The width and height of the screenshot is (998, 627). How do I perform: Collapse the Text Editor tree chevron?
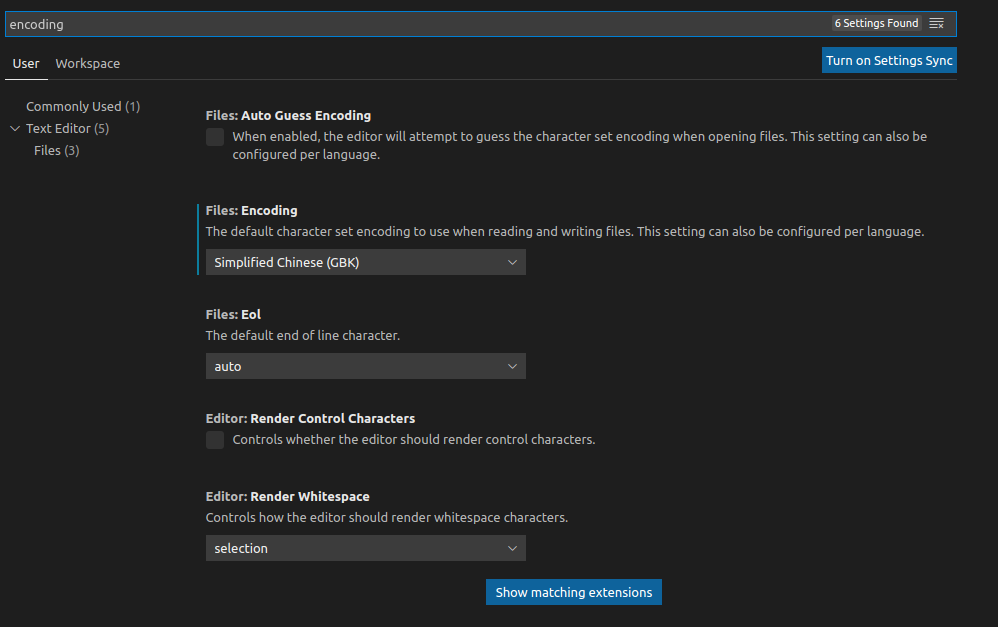15,129
